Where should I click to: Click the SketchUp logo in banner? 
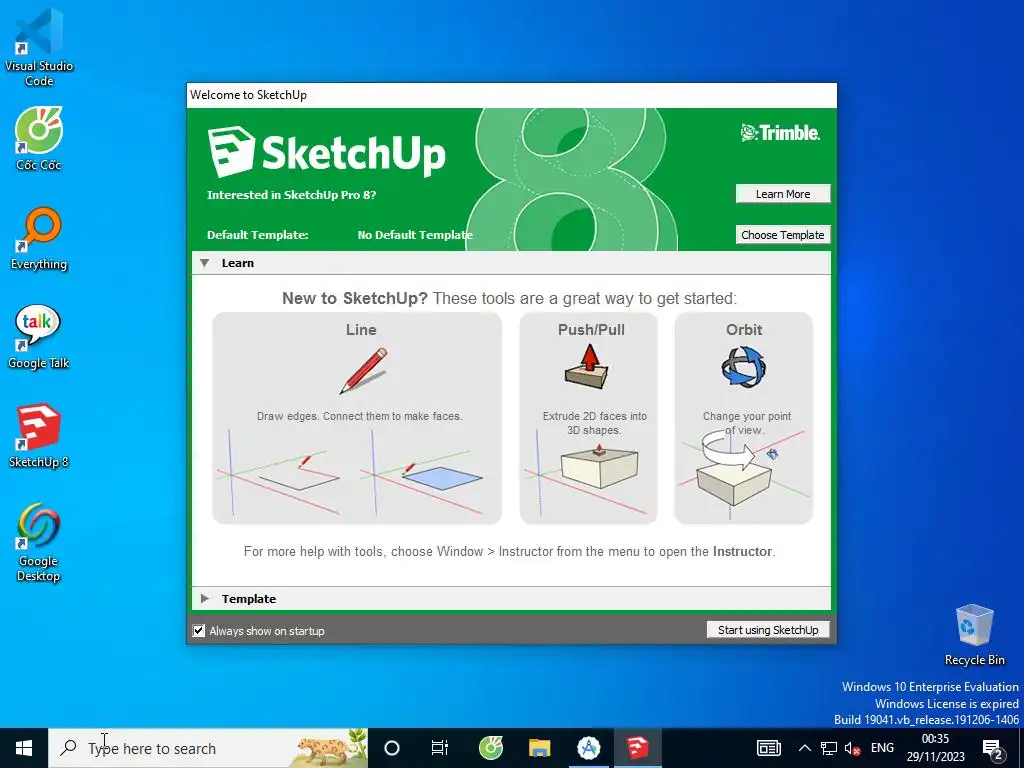click(x=327, y=152)
